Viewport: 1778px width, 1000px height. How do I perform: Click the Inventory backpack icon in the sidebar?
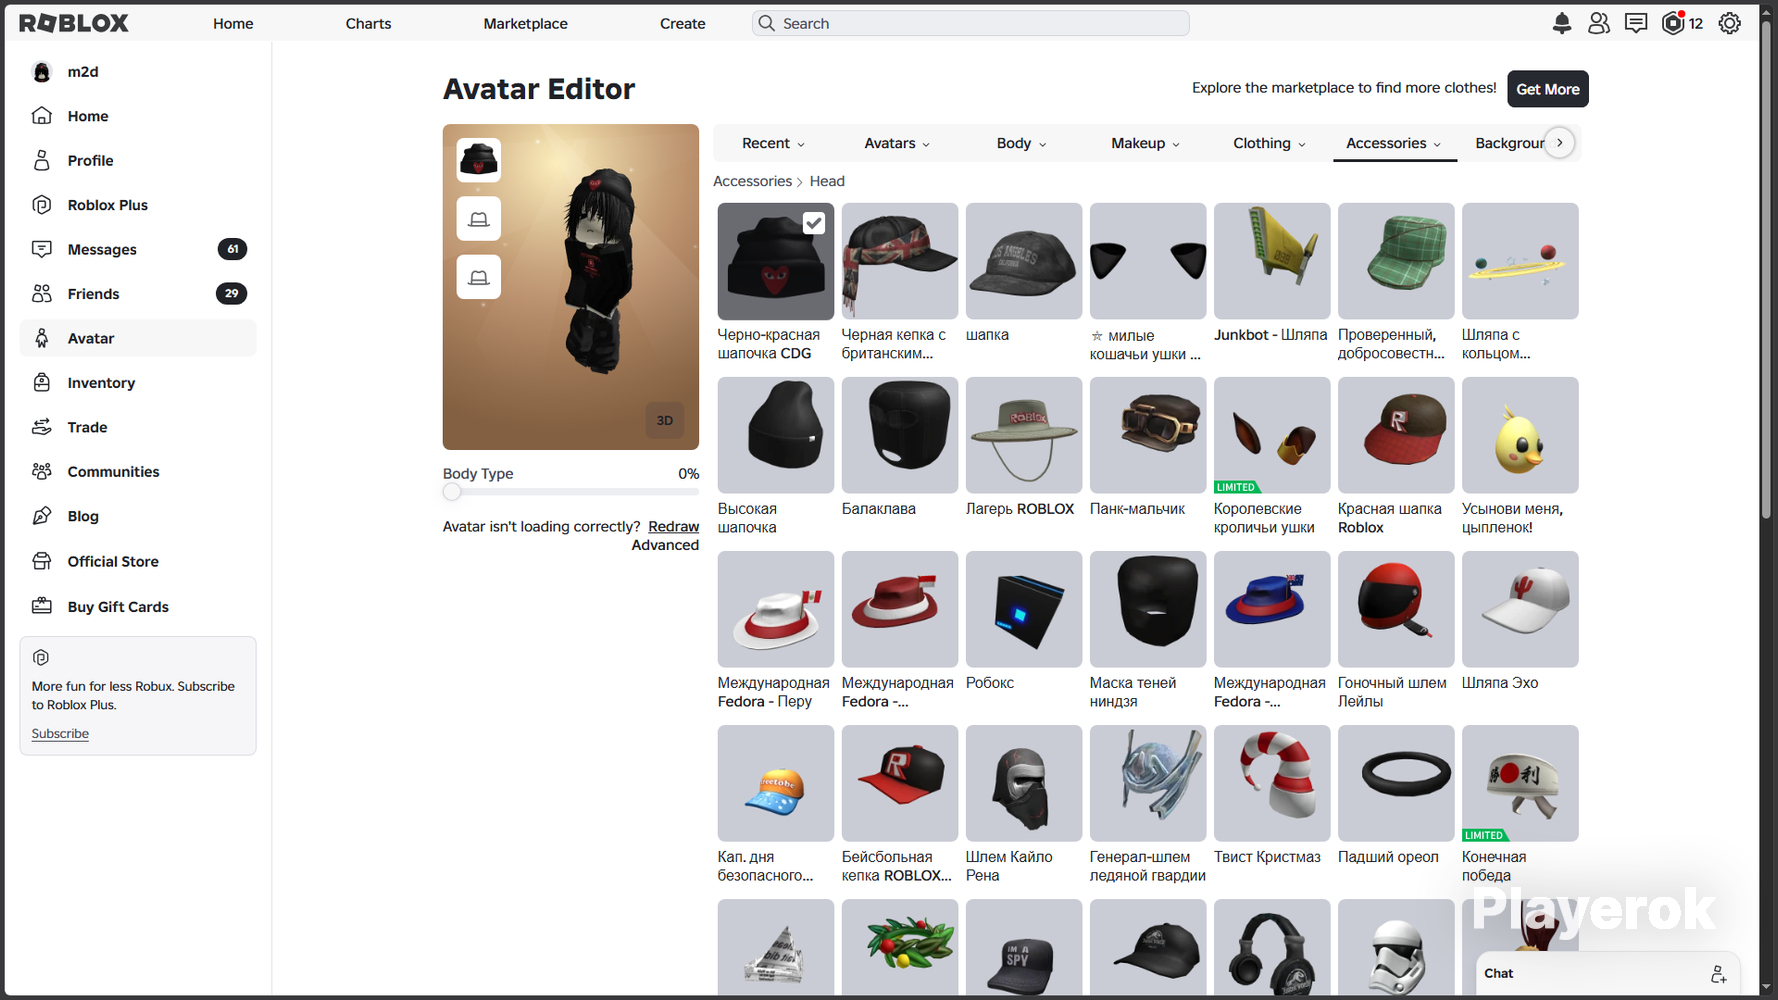pos(42,383)
